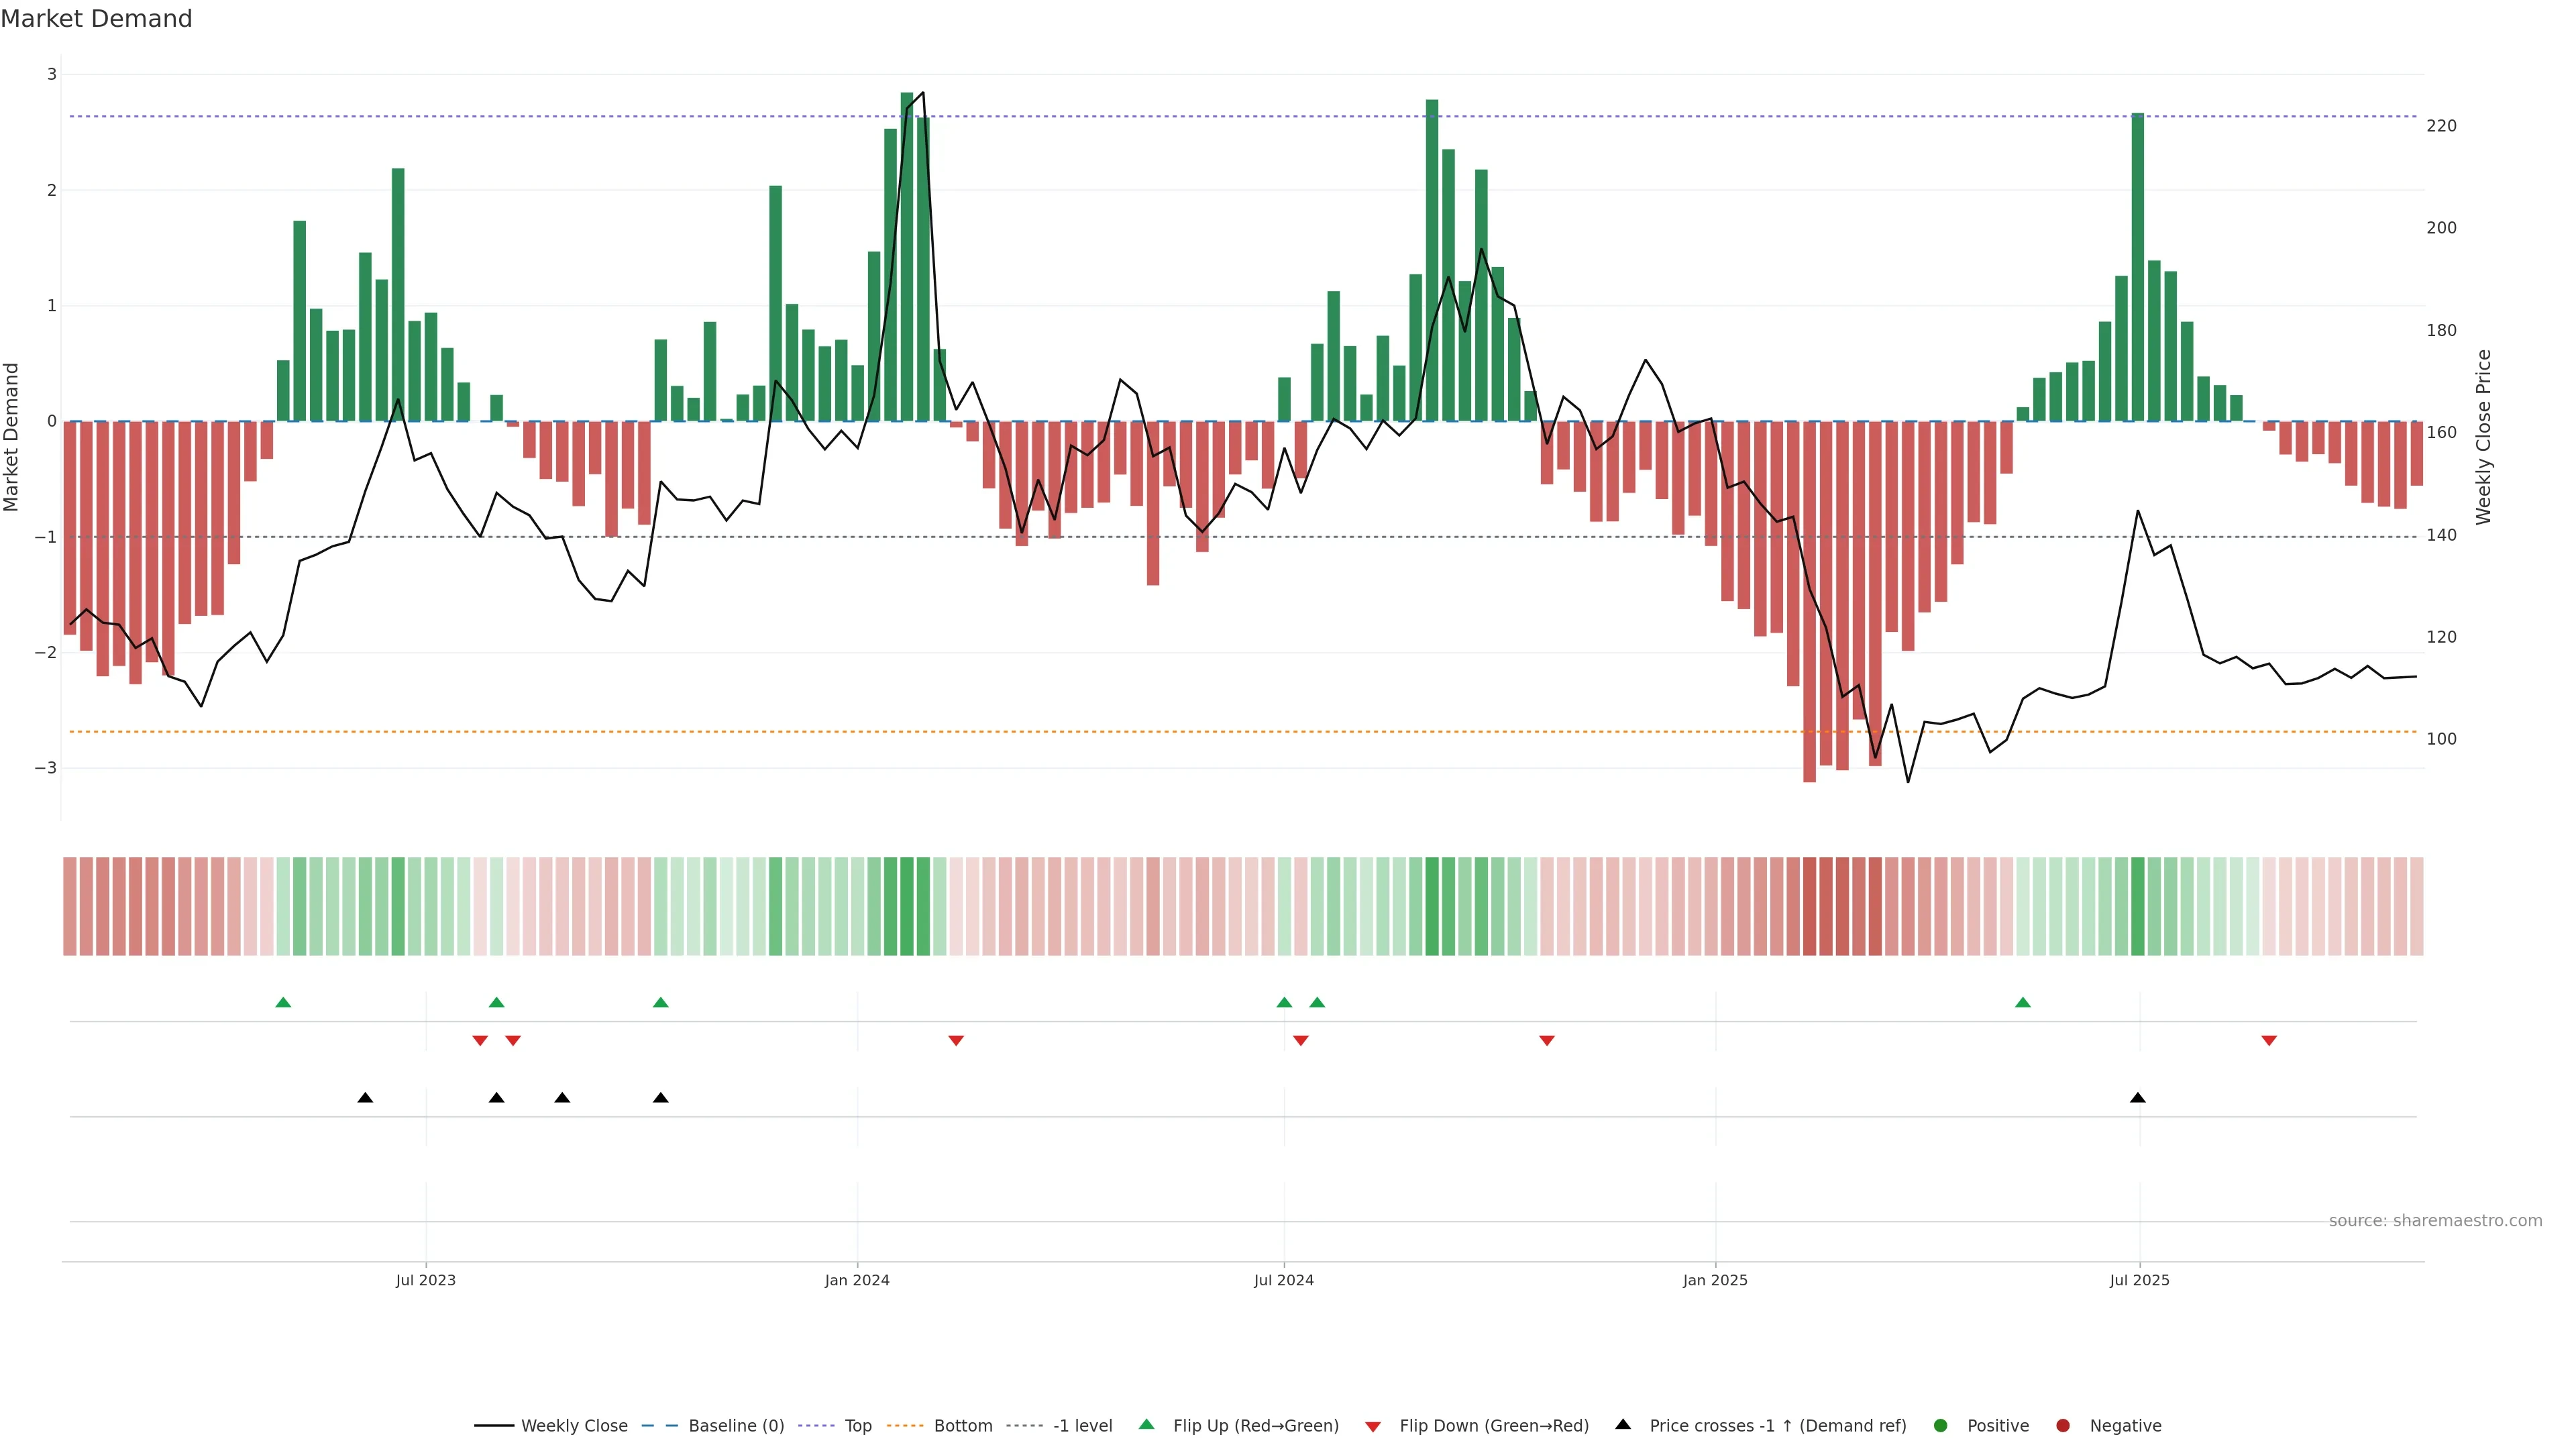2576x1449 pixels.
Task: Click the Market Demand chart title
Action: click(x=96, y=19)
